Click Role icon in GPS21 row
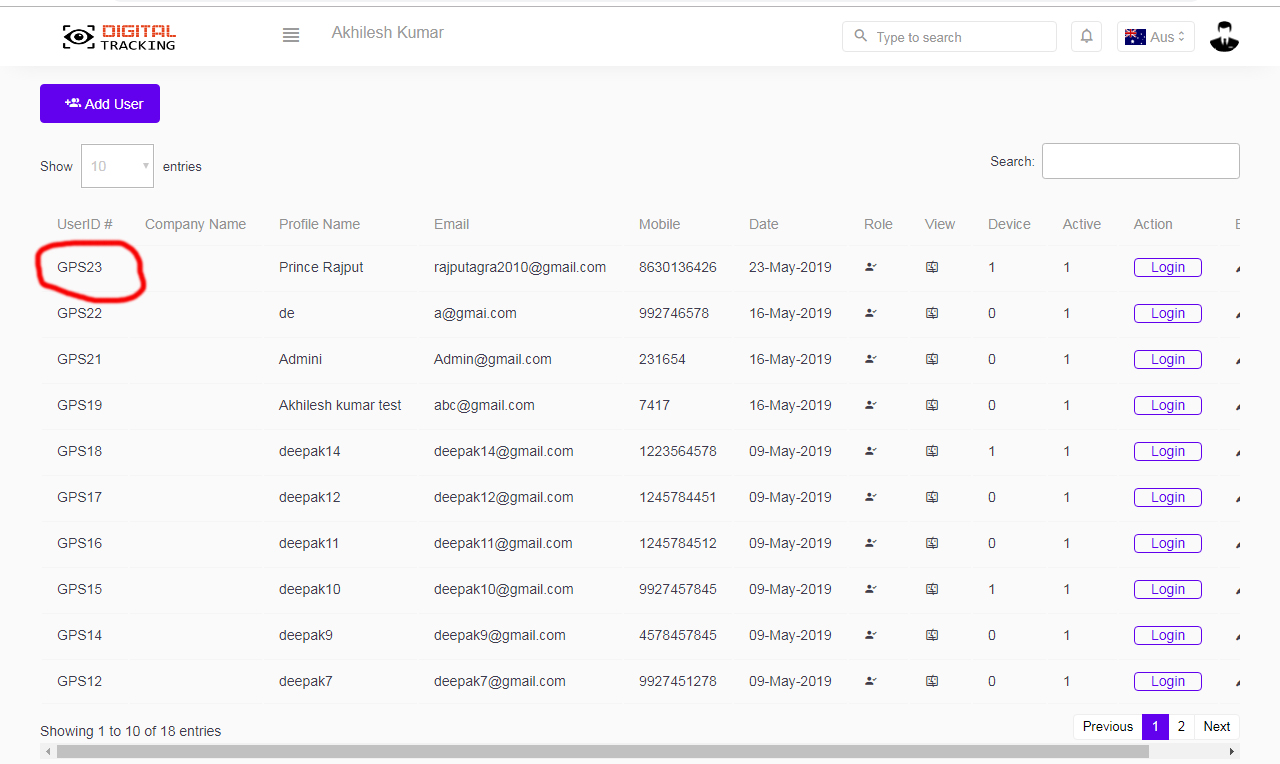Viewport: 1280px width, 764px height. coord(871,359)
